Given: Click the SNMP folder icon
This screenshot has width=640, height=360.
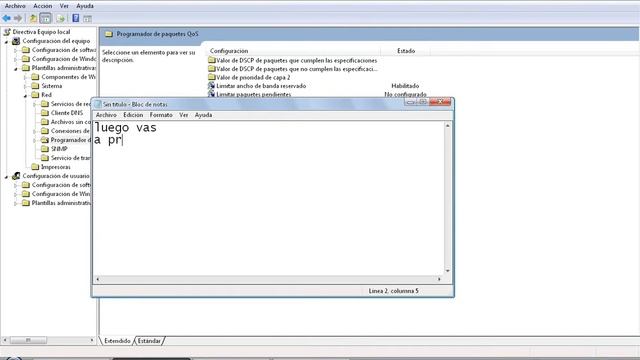Looking at the screenshot, I should (45, 149).
